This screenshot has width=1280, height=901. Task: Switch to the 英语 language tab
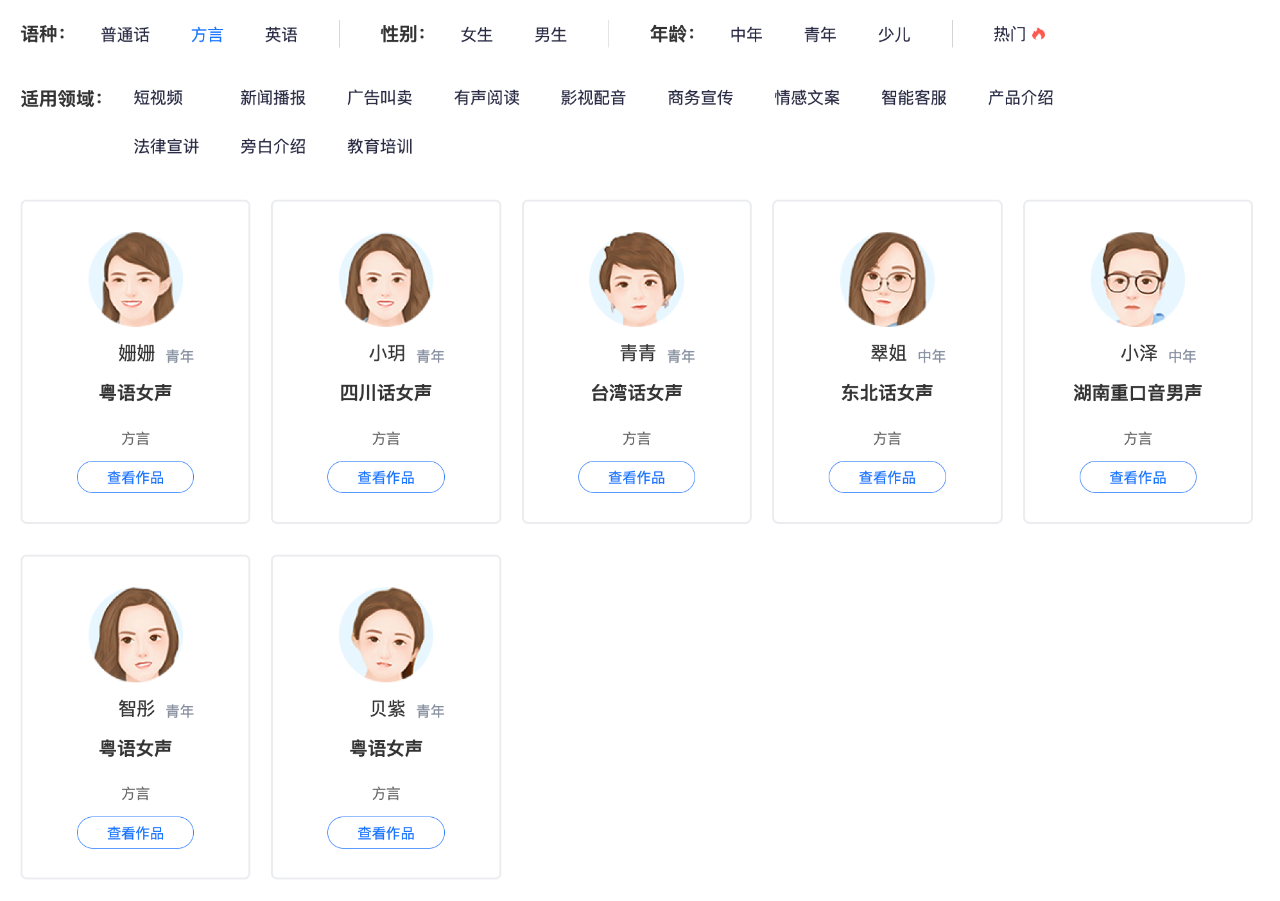point(281,33)
